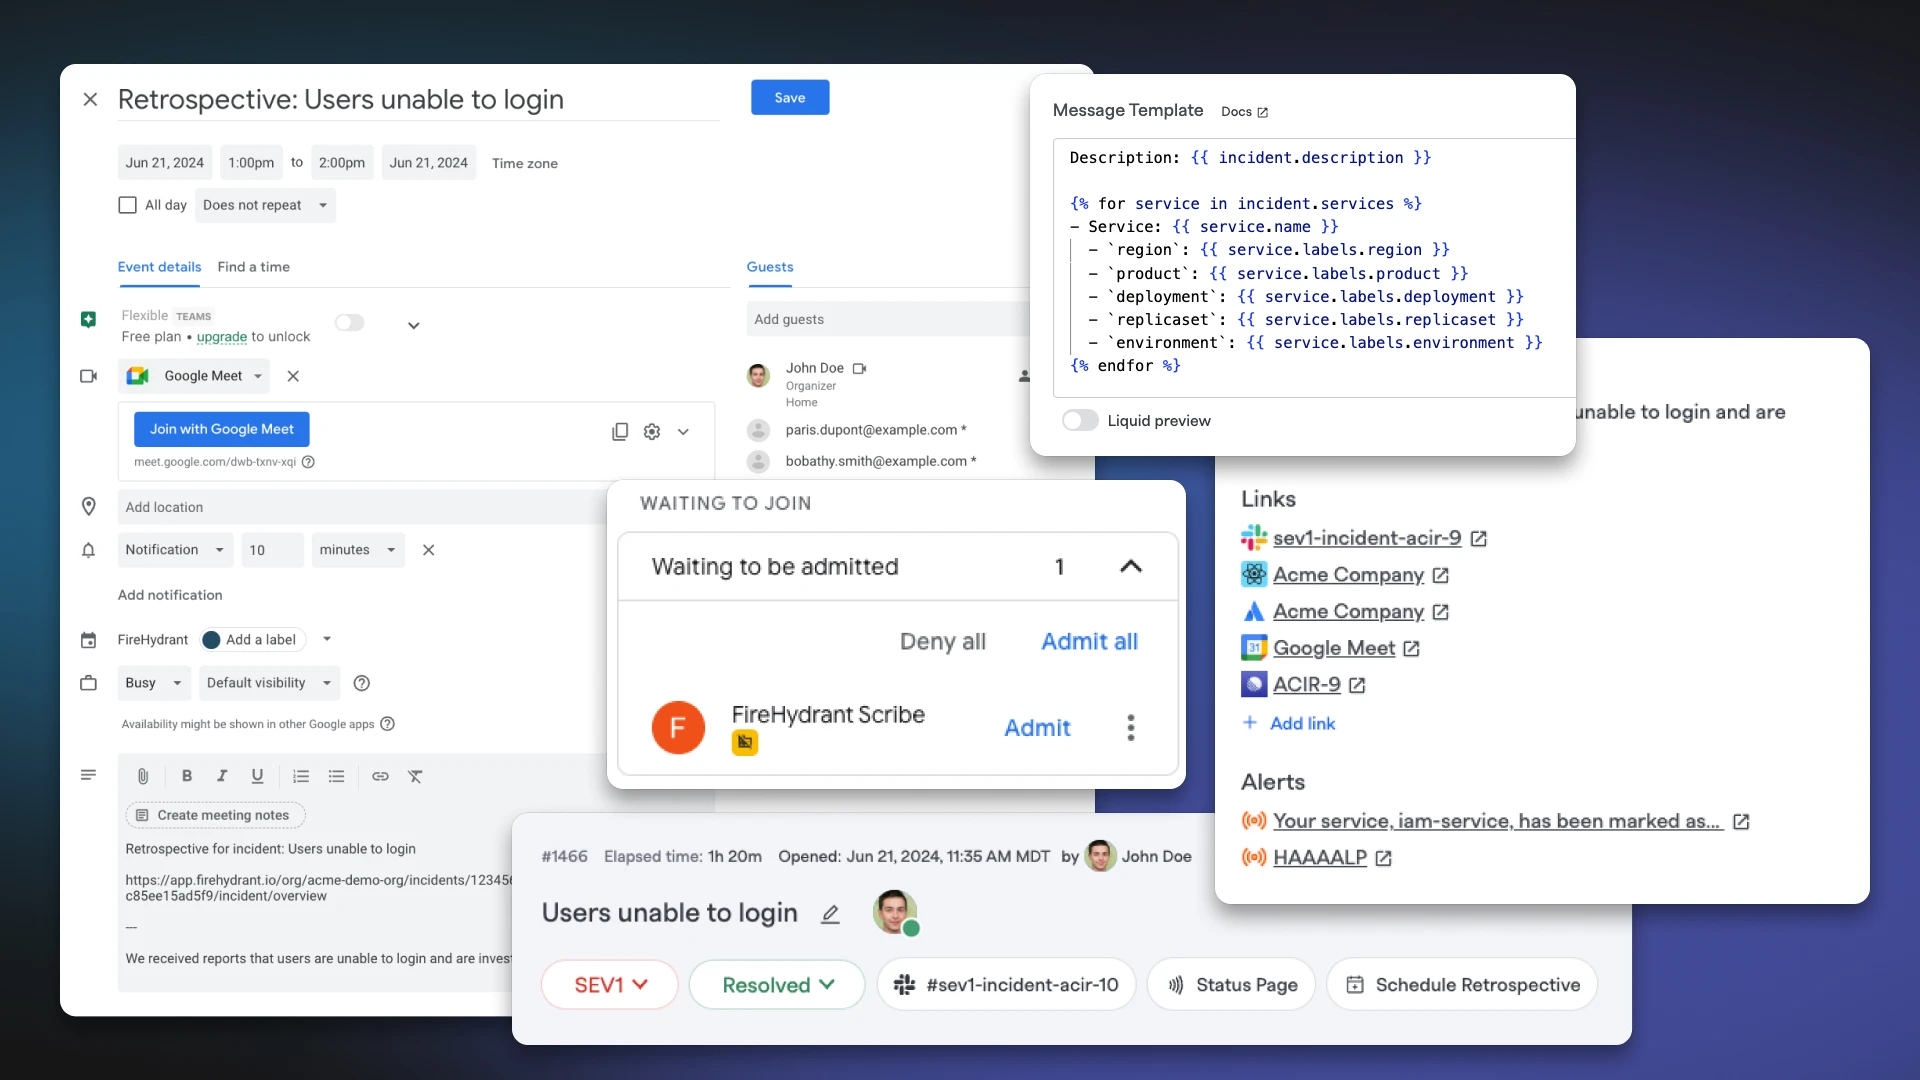Click the remove formatting icon
This screenshot has height=1080, width=1920.
415,776
